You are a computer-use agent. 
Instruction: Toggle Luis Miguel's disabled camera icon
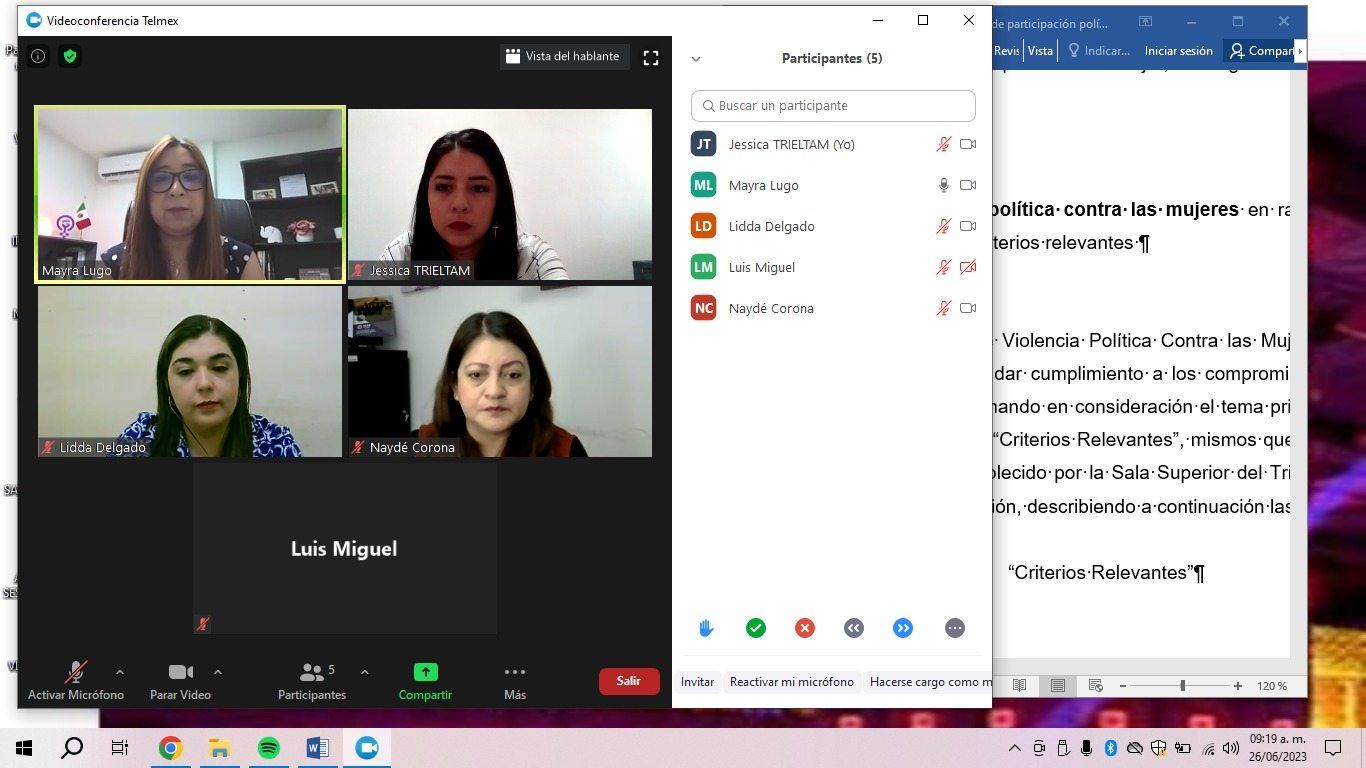click(x=968, y=268)
